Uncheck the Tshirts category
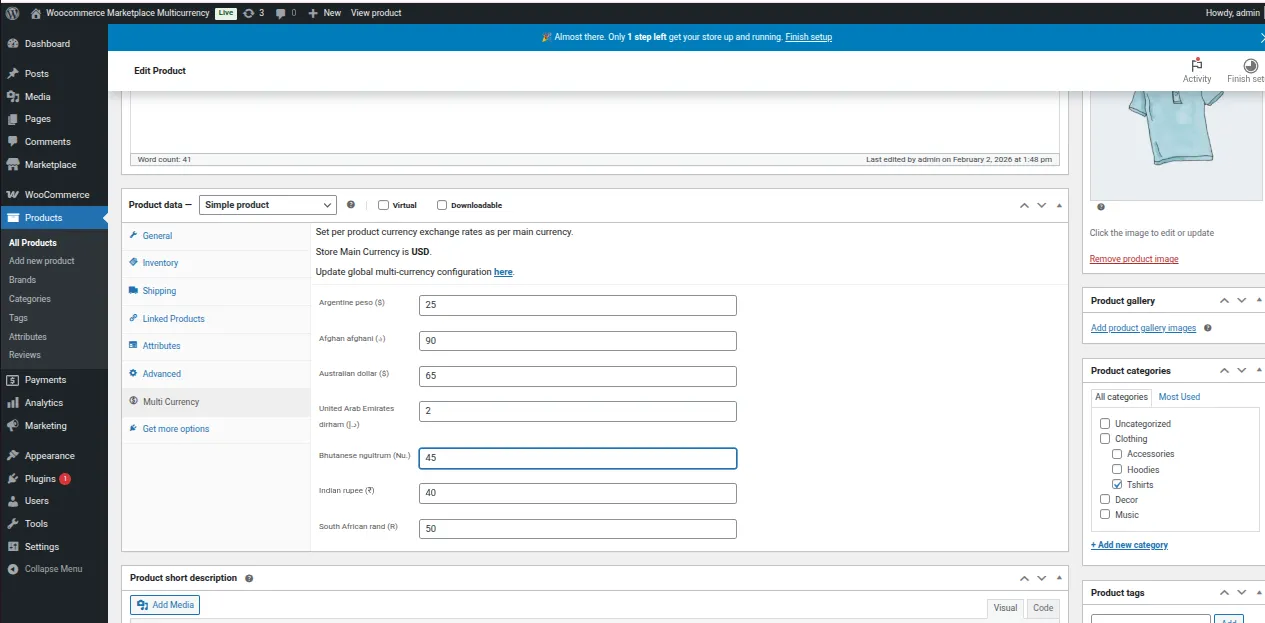This screenshot has height=623, width=1265. point(1117,485)
